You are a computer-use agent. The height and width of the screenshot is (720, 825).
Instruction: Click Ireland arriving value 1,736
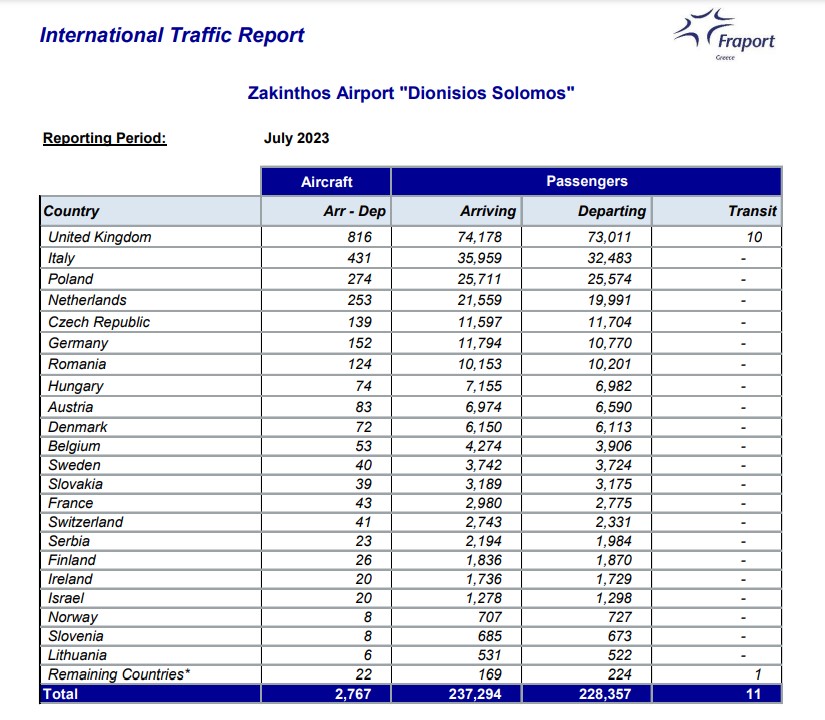point(484,579)
